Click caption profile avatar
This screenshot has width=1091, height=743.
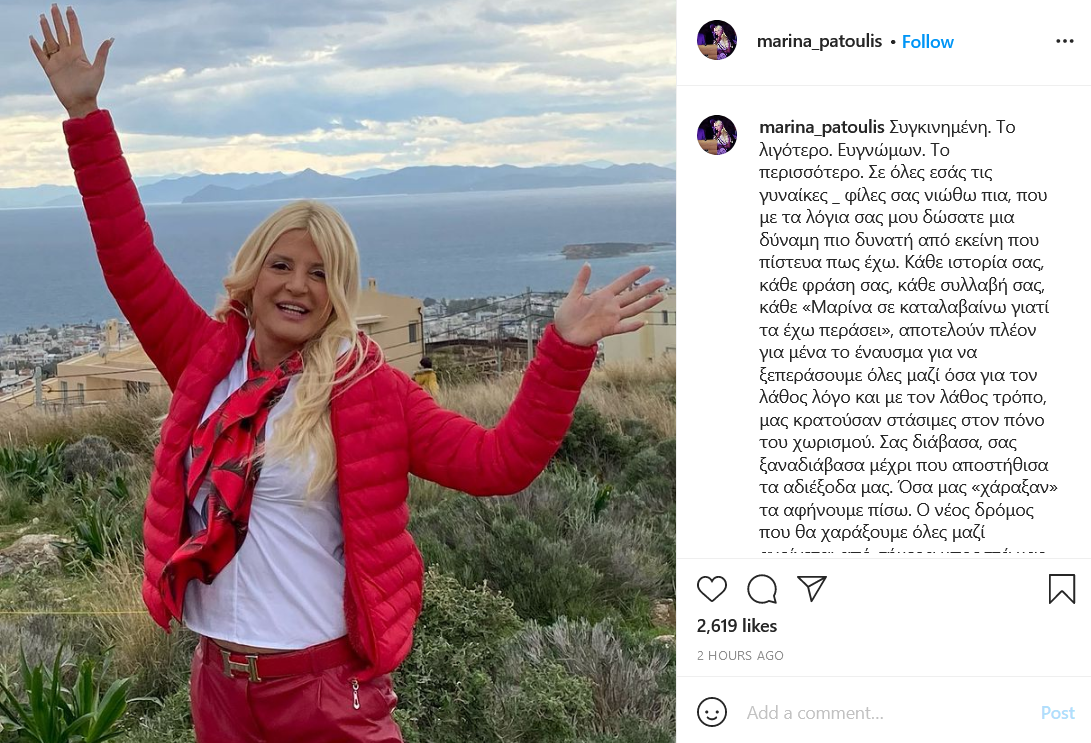click(717, 135)
